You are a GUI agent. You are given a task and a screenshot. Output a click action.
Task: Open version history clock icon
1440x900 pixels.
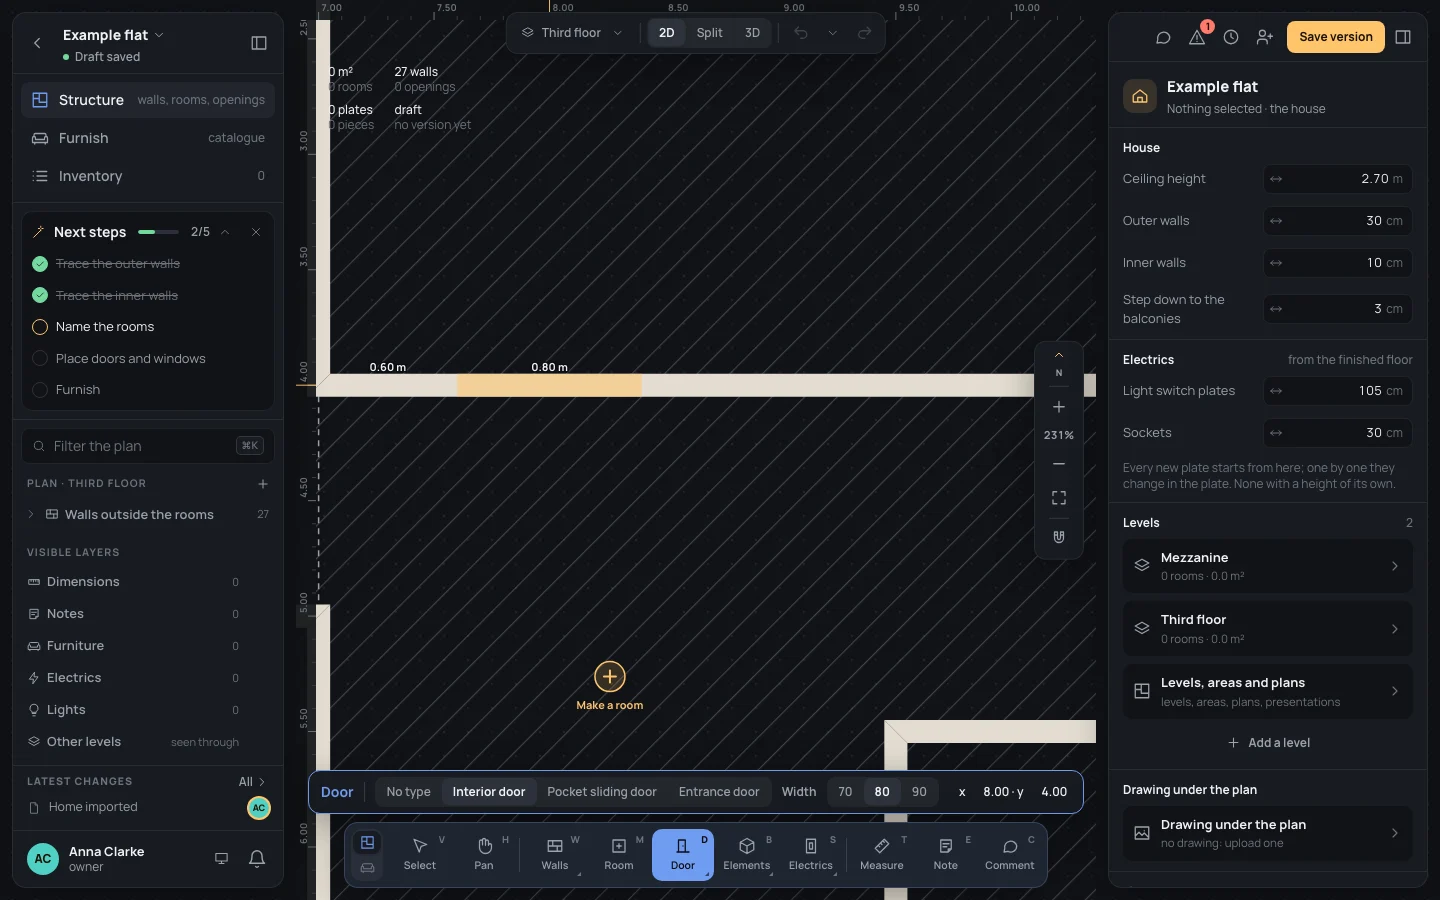(x=1231, y=37)
